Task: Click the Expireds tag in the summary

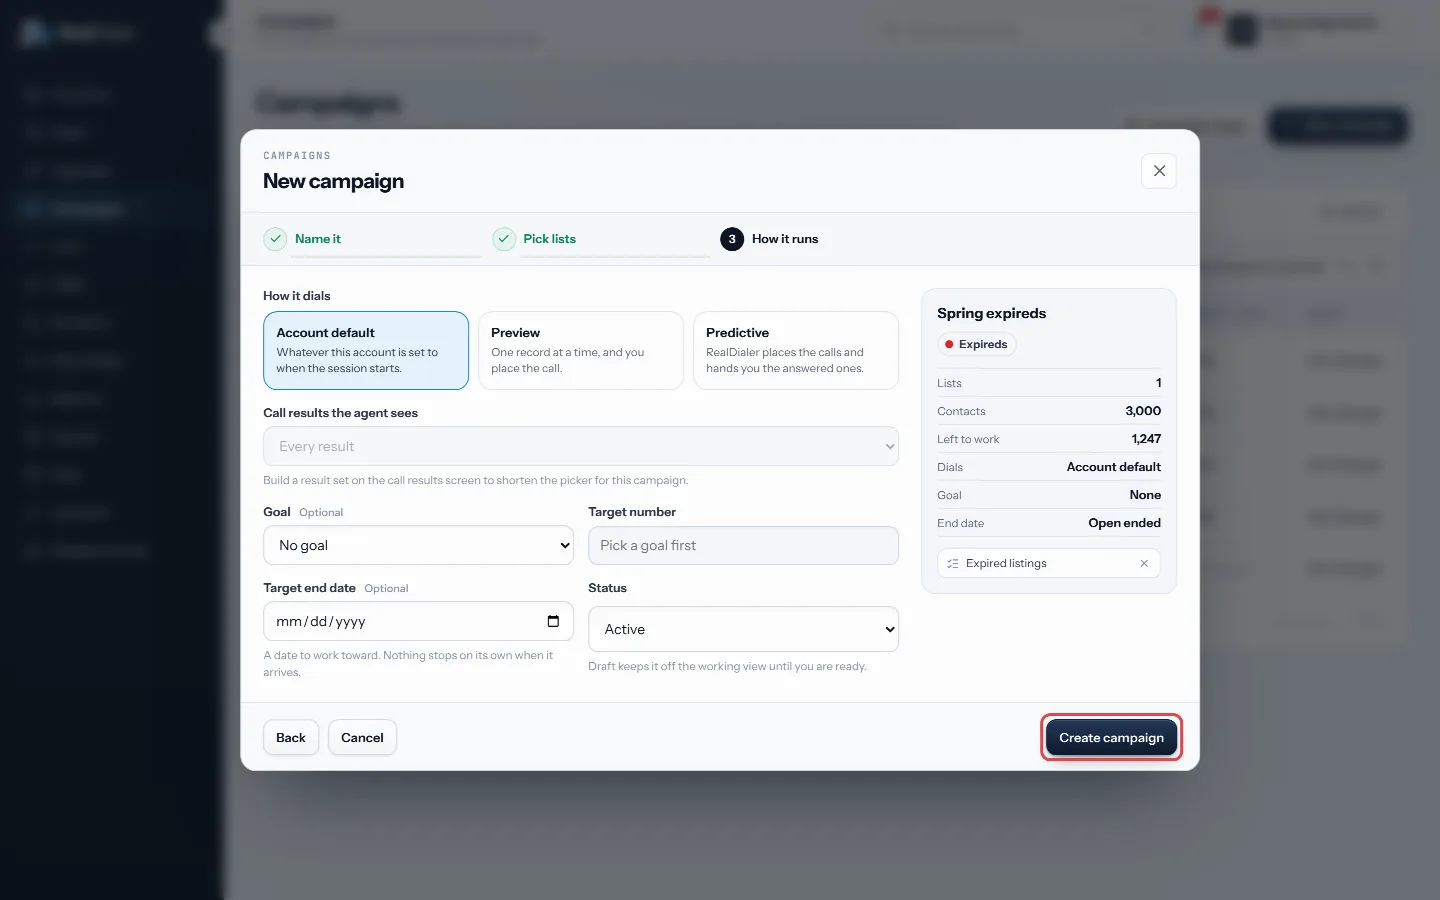Action: click(976, 344)
